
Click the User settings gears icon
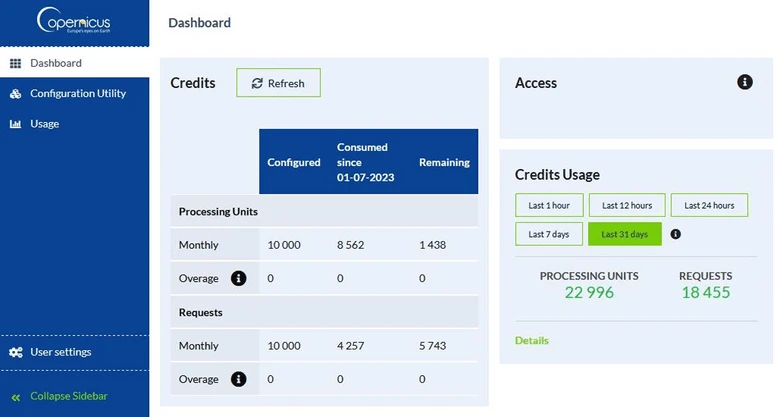(x=15, y=352)
